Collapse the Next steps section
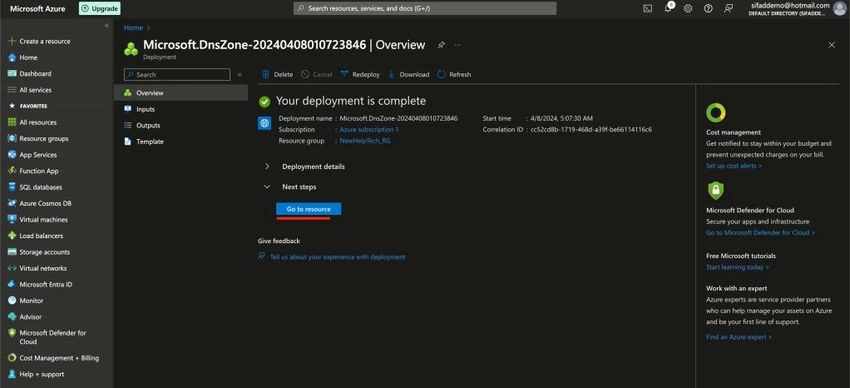 290,186
